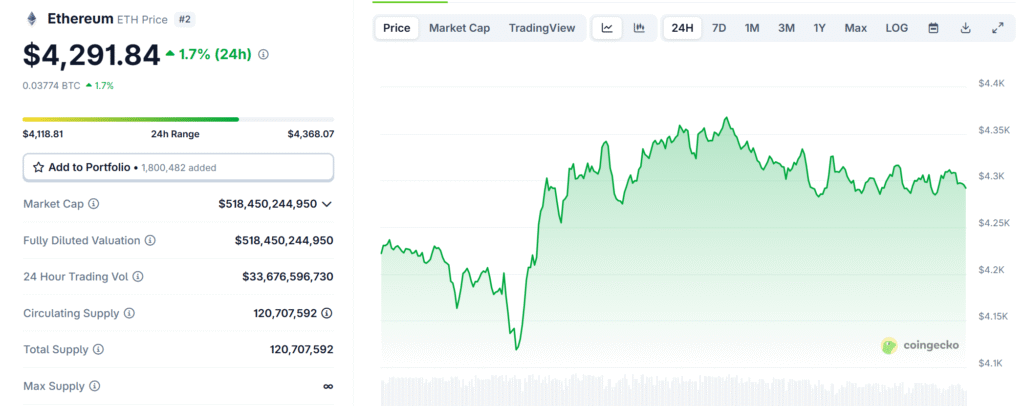Select the 24H time range
Screen dimensions: 1024x406
tap(683, 28)
